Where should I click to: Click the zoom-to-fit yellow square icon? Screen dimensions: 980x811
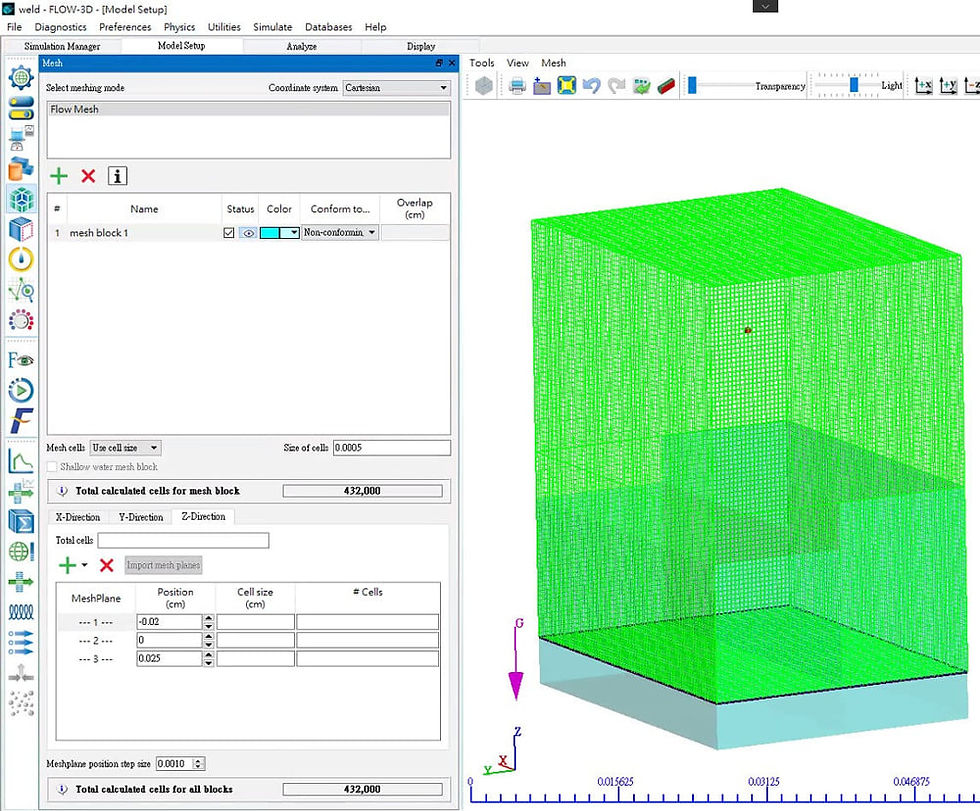coord(567,86)
